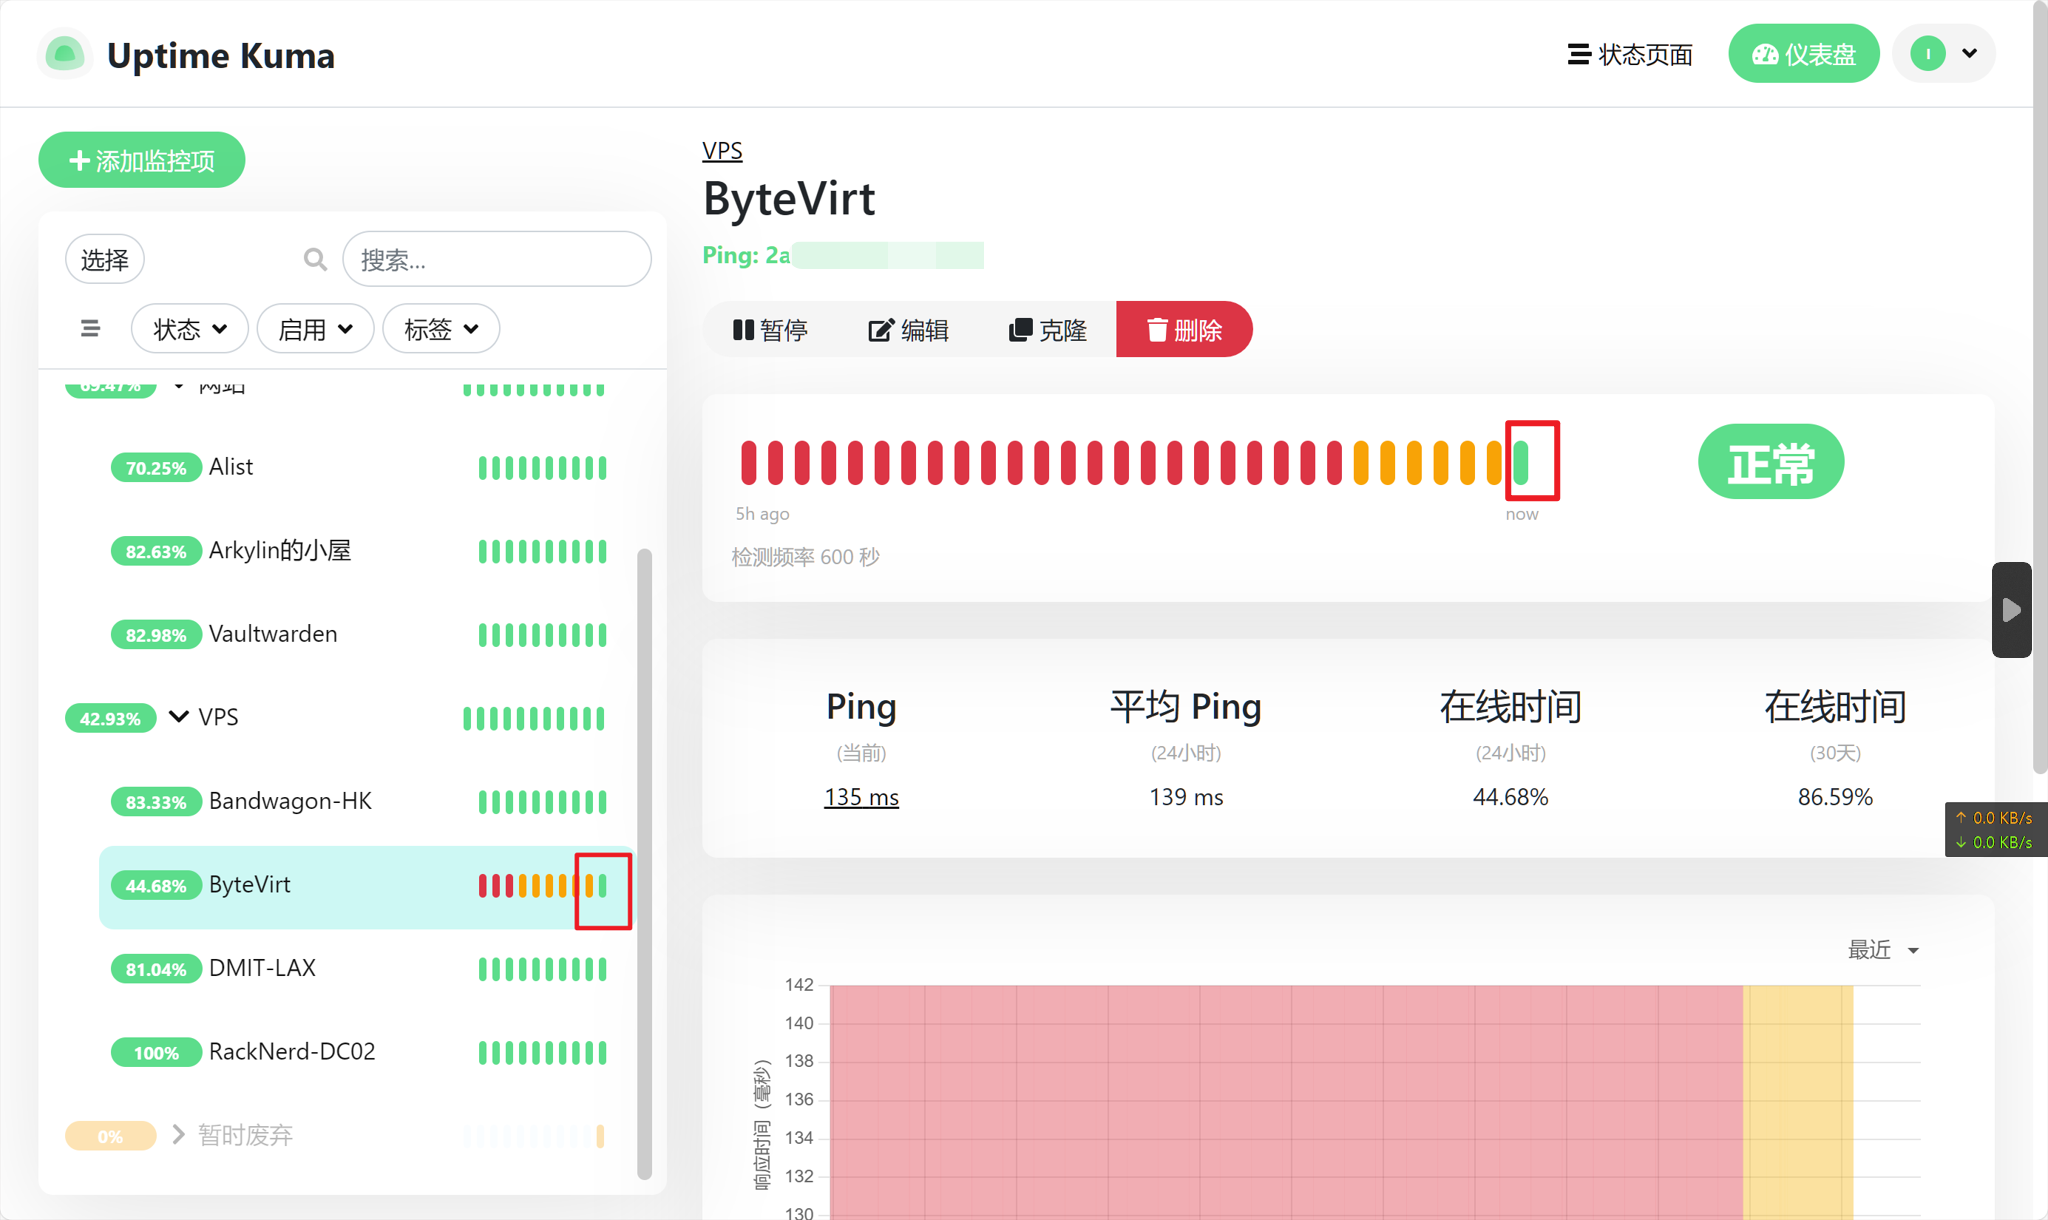Click the DMIT-LAX heartbeat bar
Viewport: 2048px width, 1220px height.
[x=542, y=969]
